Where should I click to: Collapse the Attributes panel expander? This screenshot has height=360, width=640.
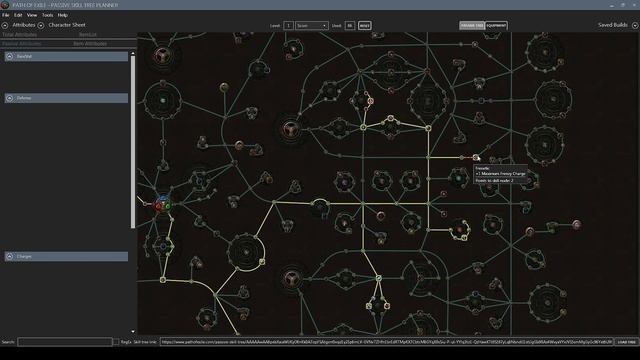pyautogui.click(x=5, y=25)
